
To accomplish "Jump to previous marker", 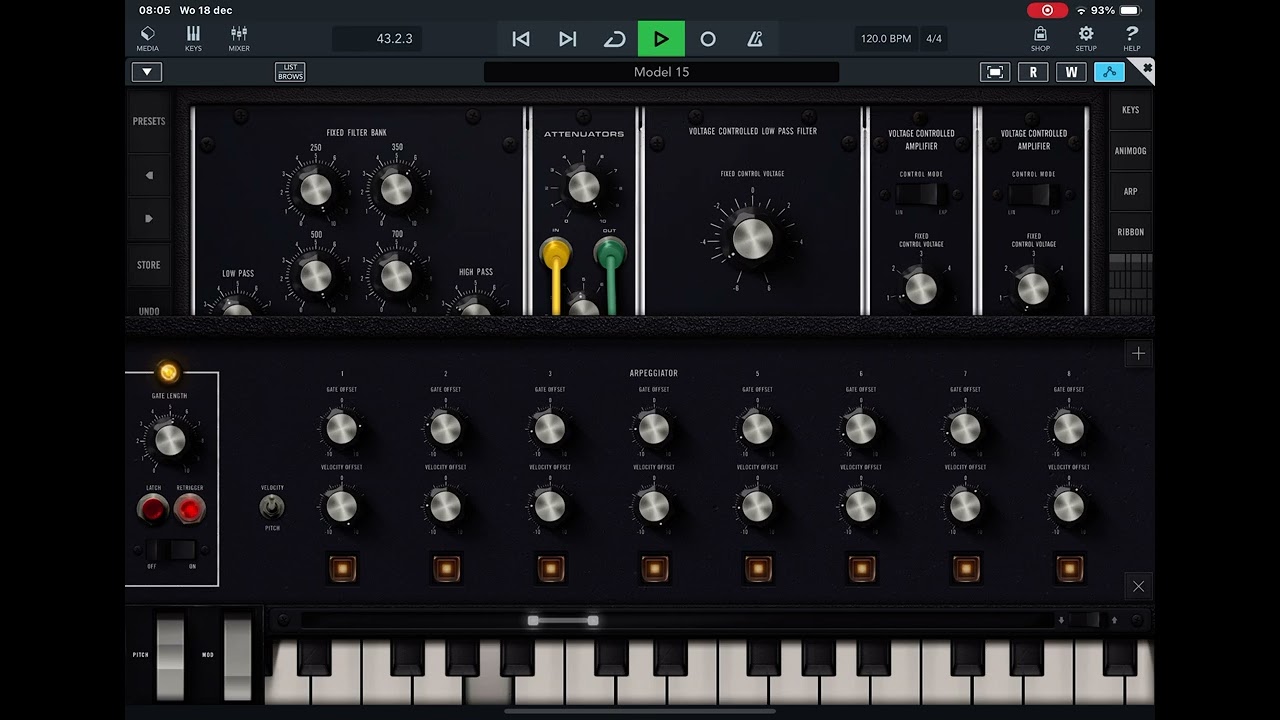I will (x=520, y=39).
